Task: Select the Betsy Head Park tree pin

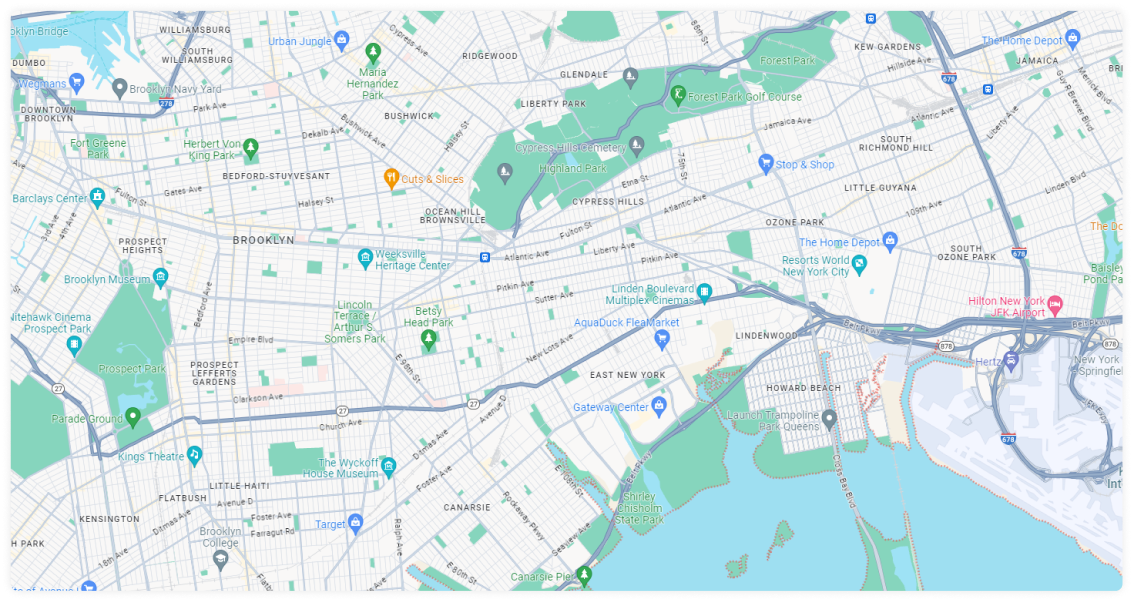Action: (x=429, y=340)
